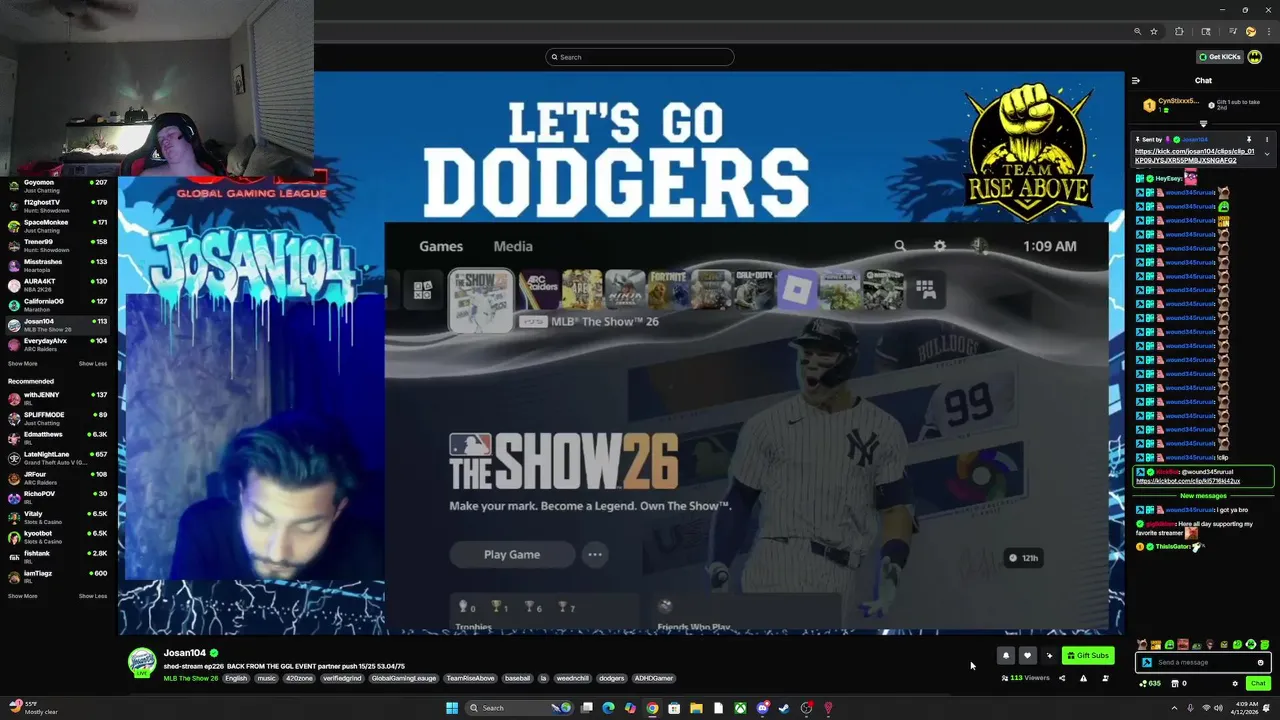This screenshot has height=720, width=1280.
Task: Open the Batman profile avatar menu
Action: [1255, 57]
